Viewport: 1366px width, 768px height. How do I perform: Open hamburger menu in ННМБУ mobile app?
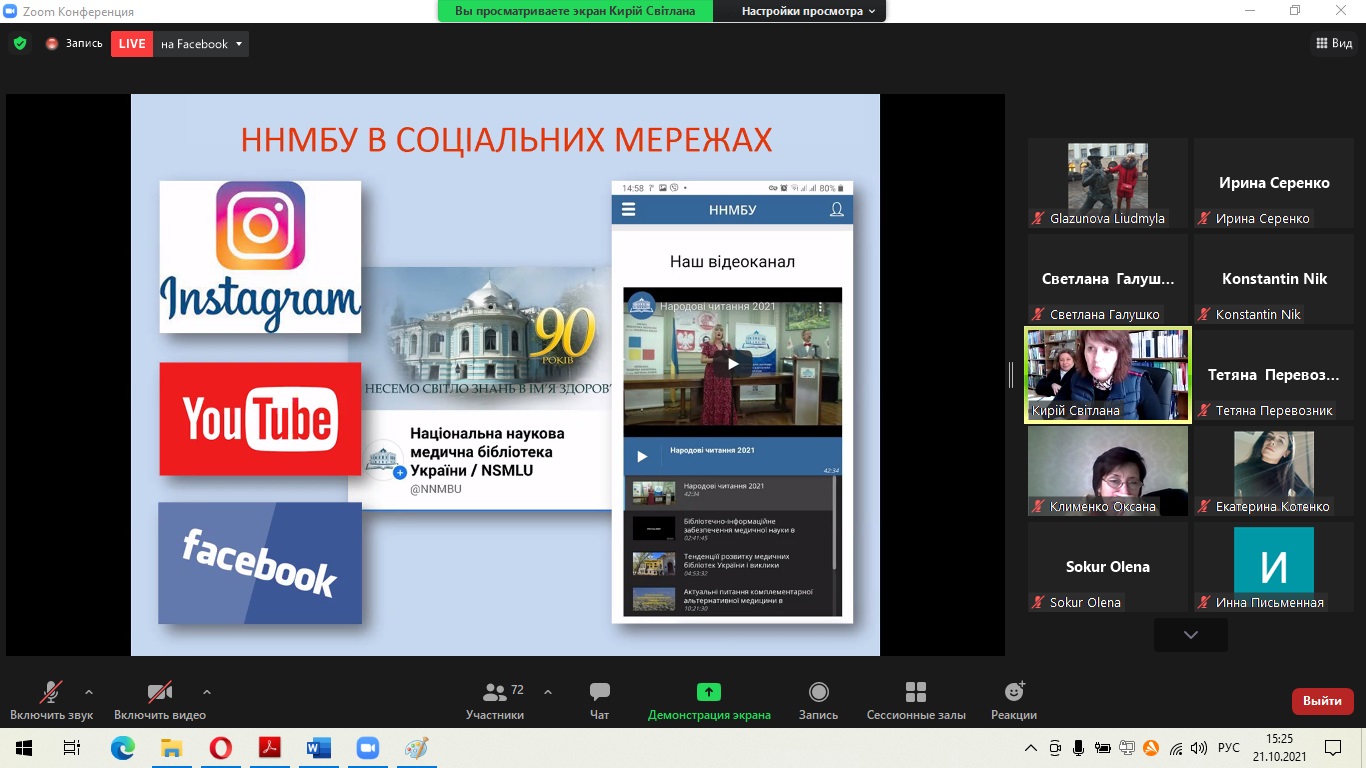click(629, 209)
